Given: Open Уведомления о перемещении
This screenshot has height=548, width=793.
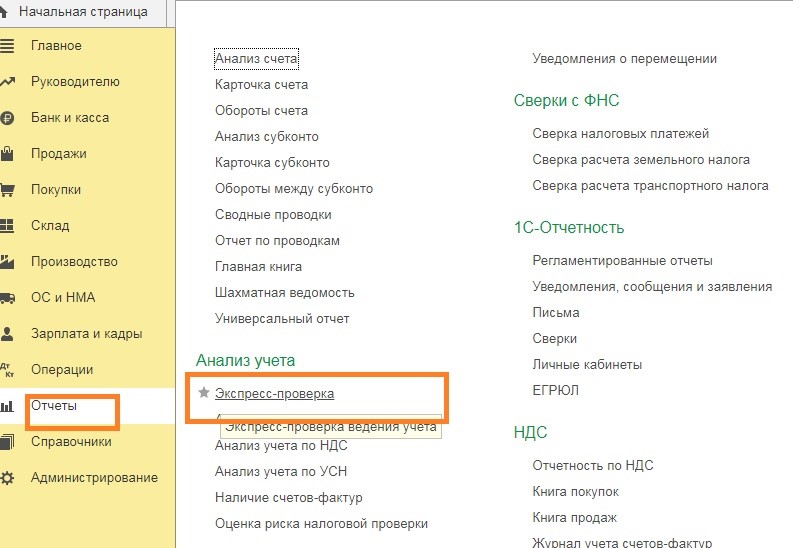Looking at the screenshot, I should (625, 59).
